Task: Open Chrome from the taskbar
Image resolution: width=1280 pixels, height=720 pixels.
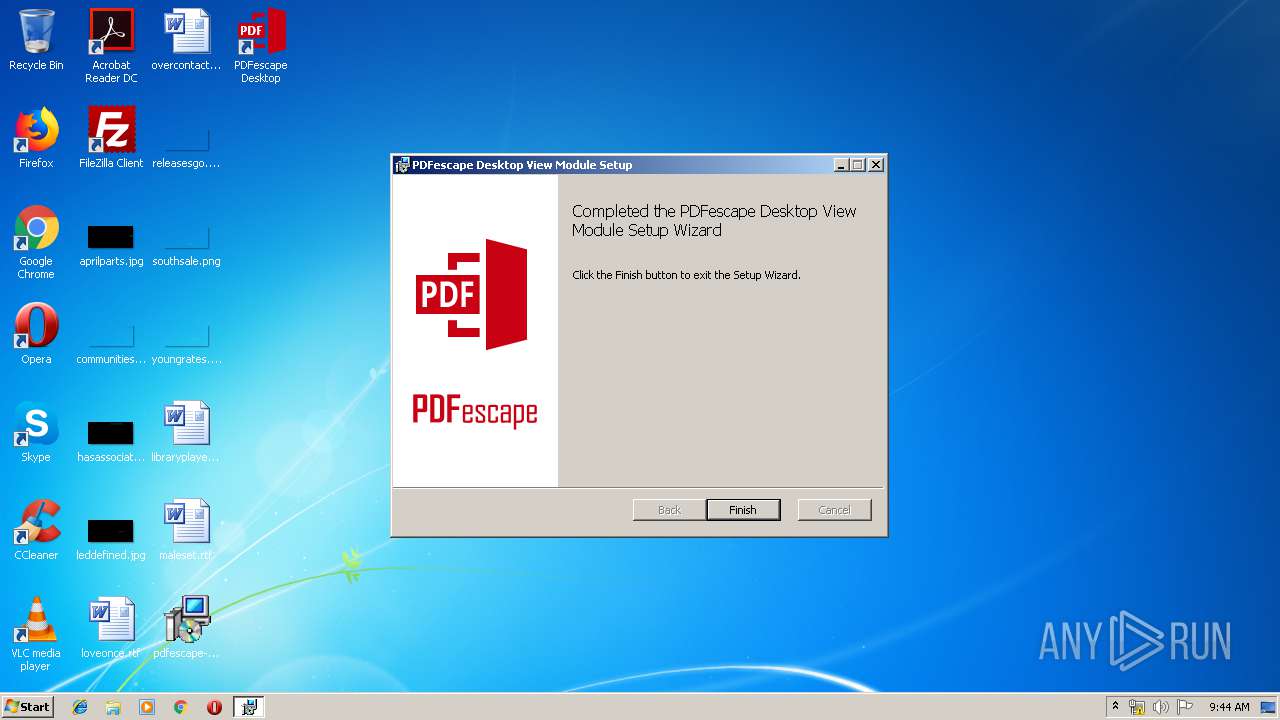Action: (180, 707)
